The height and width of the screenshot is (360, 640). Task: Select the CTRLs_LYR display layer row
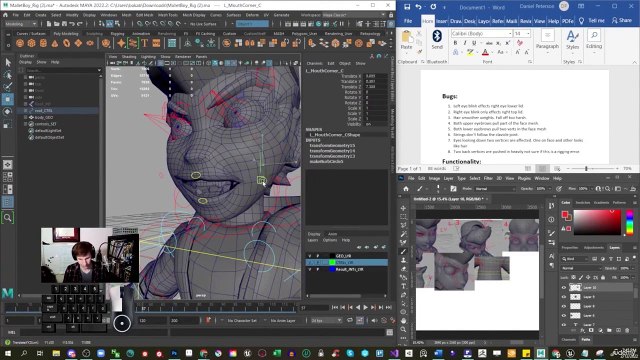point(347,262)
